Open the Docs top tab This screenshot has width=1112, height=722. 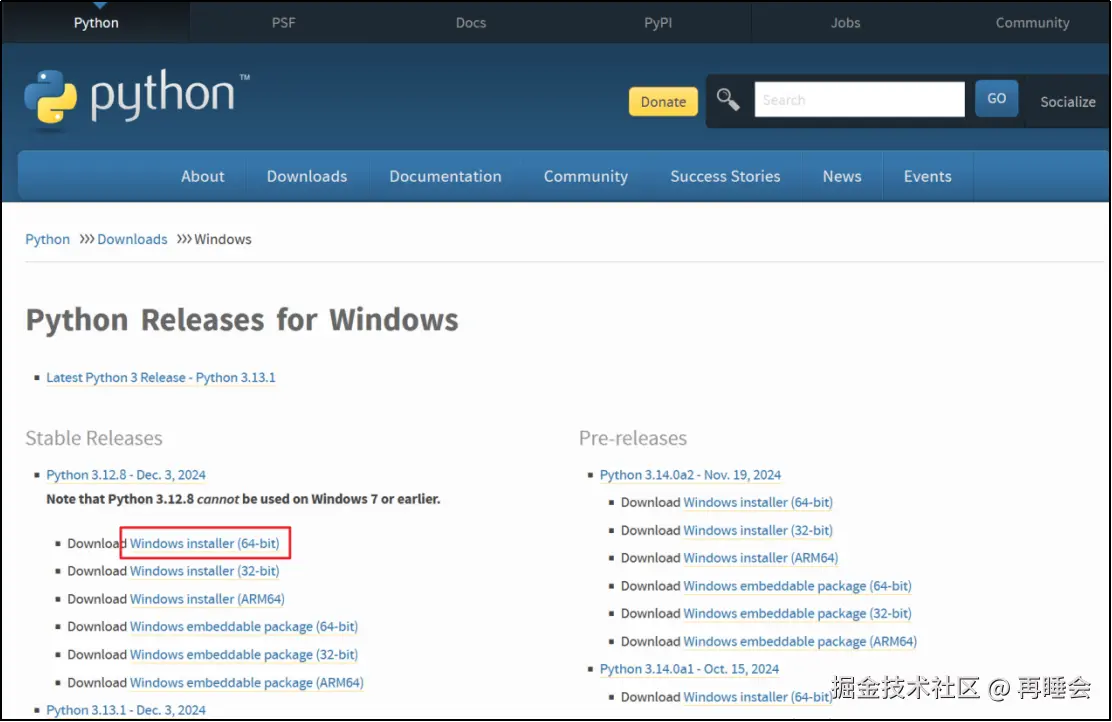[471, 23]
